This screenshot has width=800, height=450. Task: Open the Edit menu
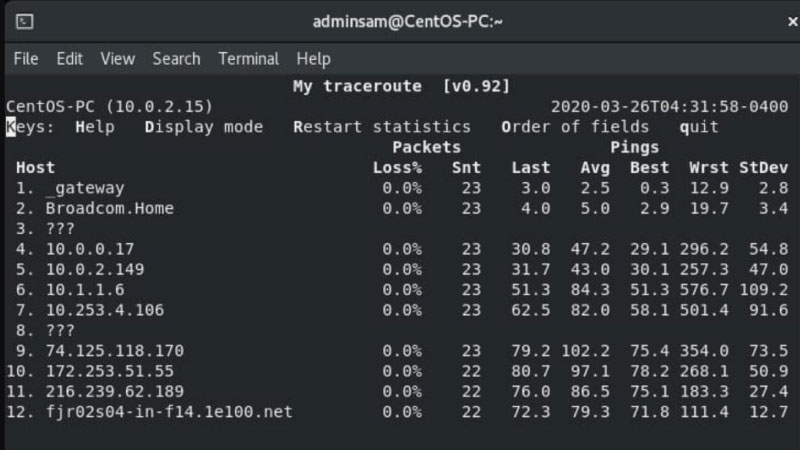70,59
